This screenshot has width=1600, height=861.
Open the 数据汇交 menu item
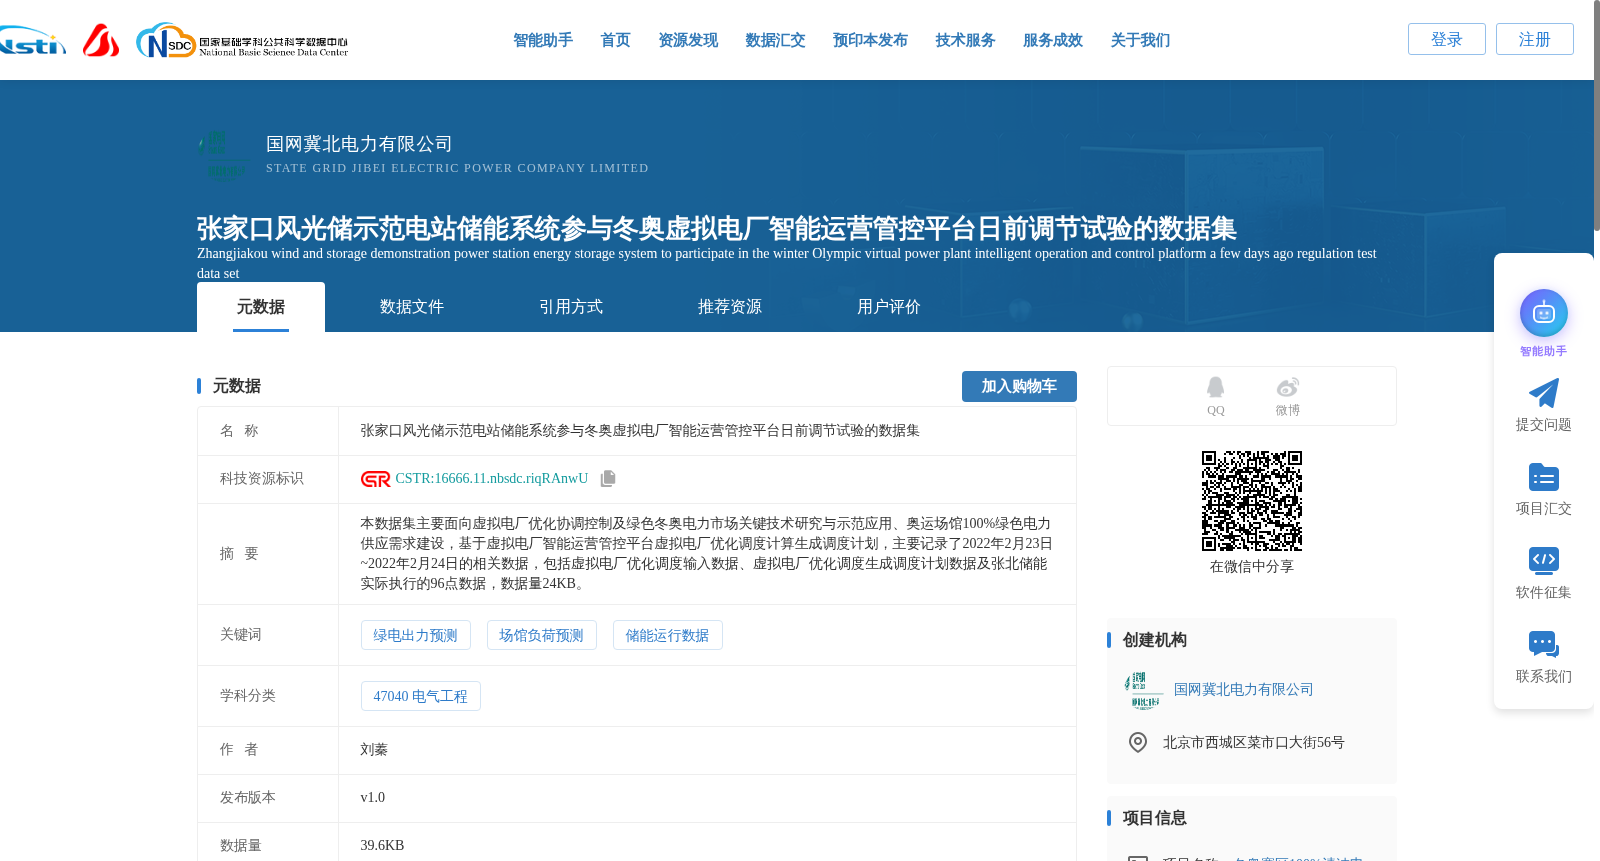coord(775,40)
